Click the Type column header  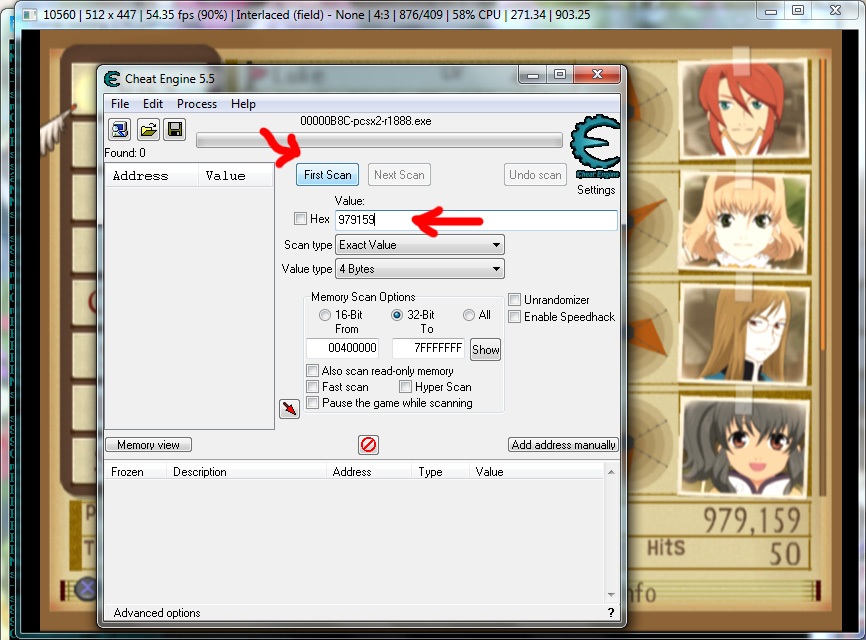pyautogui.click(x=440, y=472)
